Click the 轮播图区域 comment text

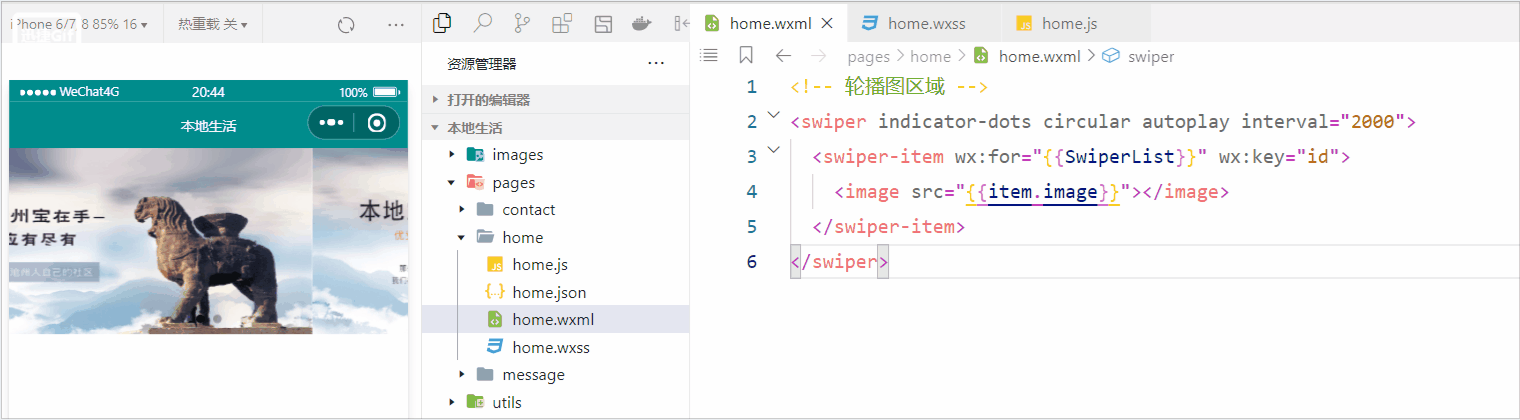[895, 87]
